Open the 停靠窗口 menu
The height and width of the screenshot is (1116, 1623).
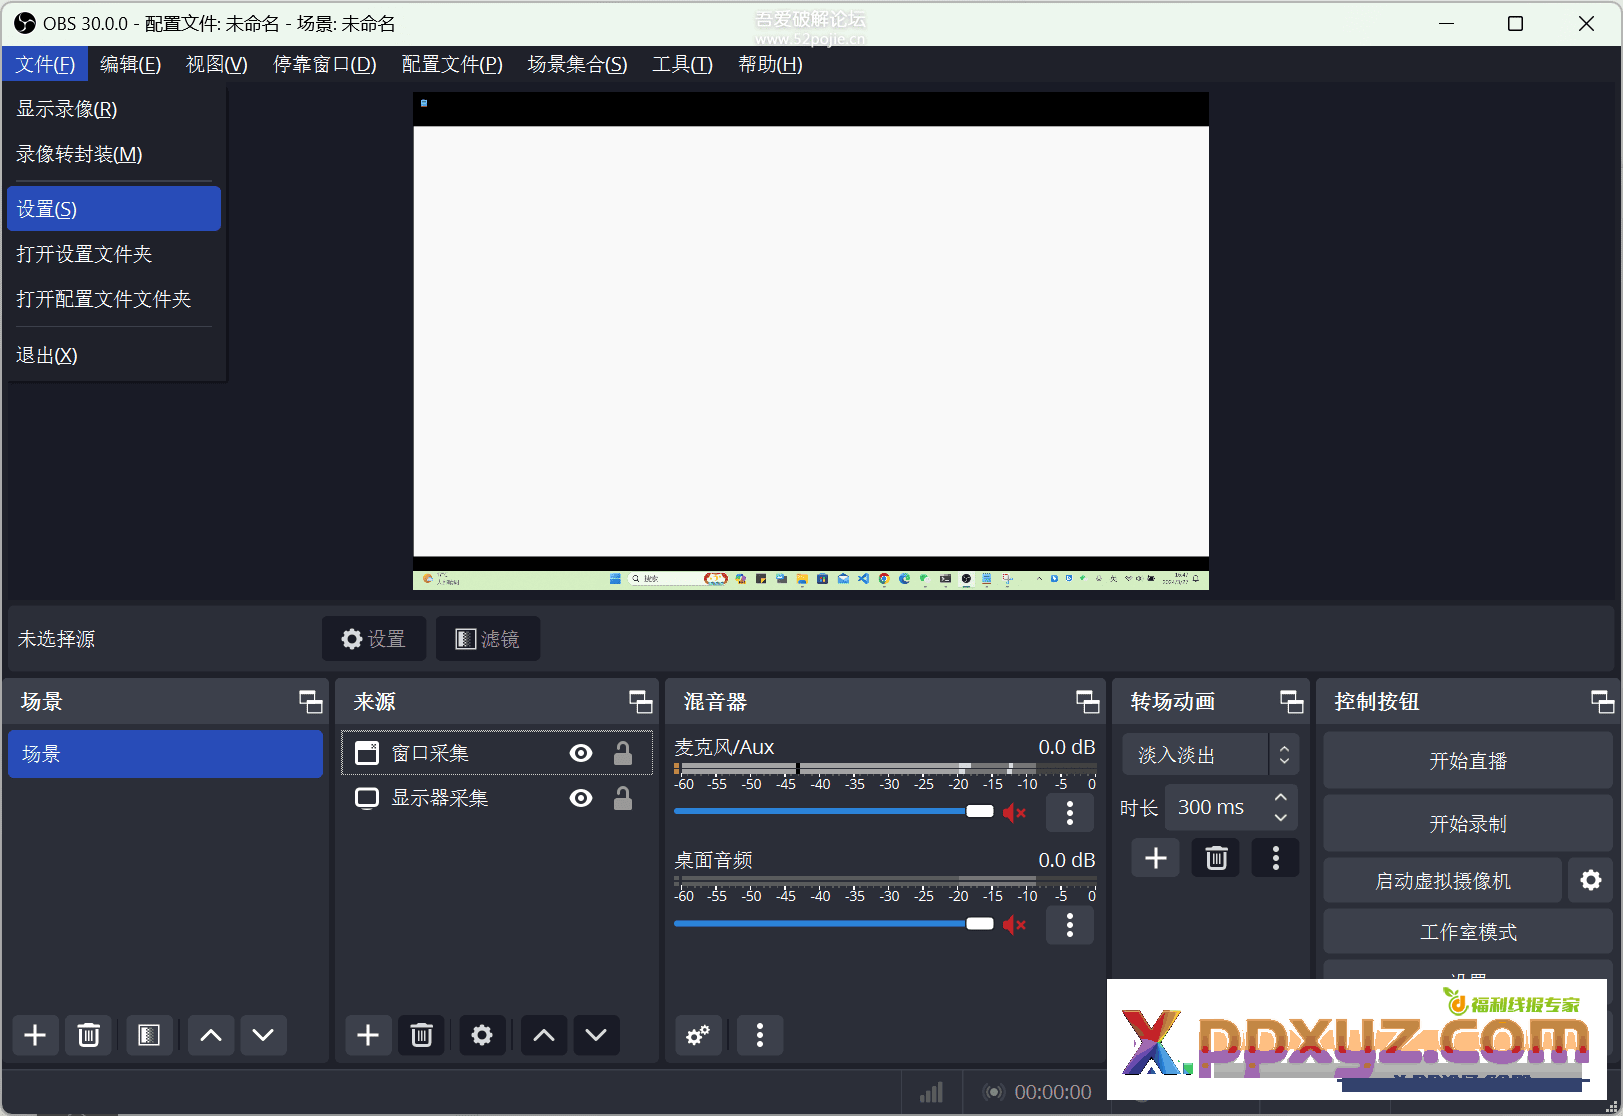point(325,64)
